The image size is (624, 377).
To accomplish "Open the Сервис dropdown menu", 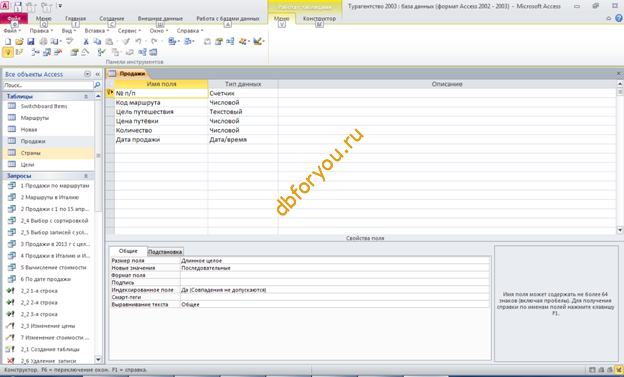I will coord(129,31).
